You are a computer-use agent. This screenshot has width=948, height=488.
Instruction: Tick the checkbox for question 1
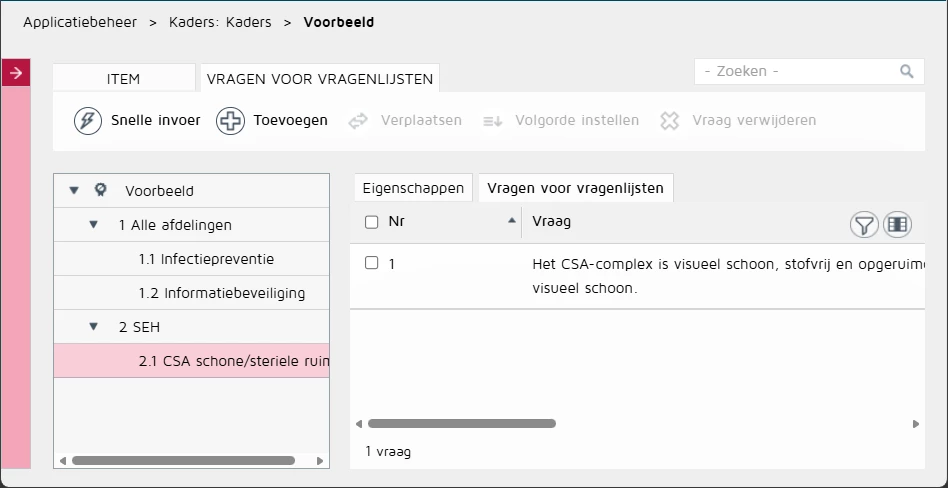371,263
